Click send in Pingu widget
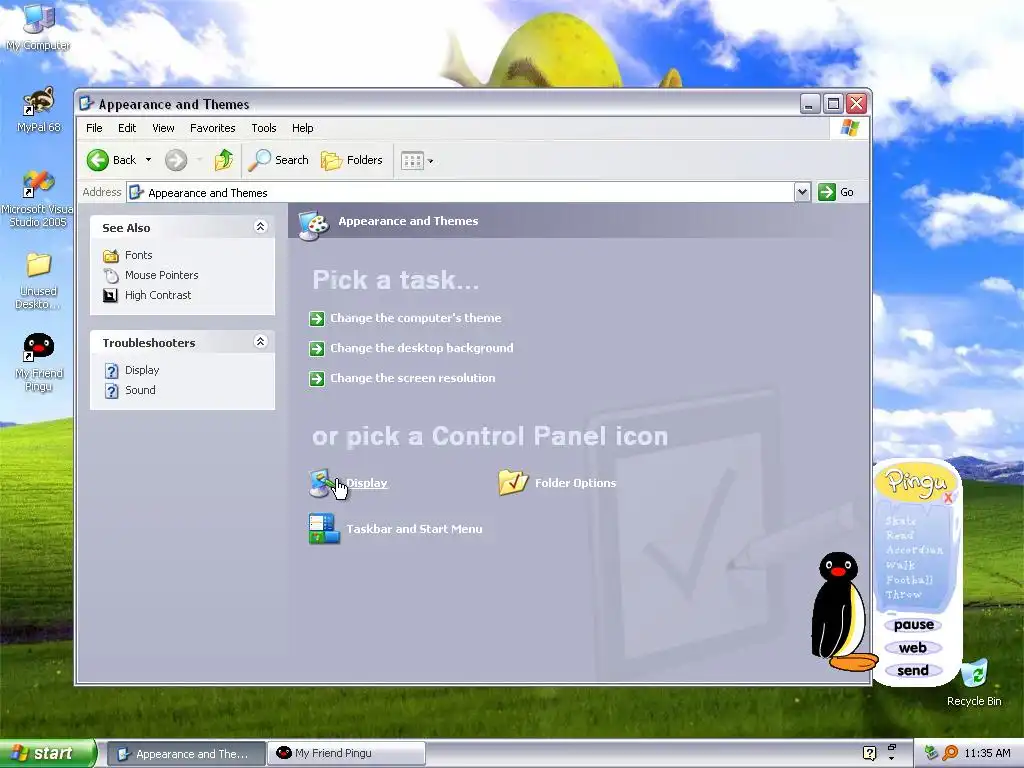The image size is (1024, 768). pyautogui.click(x=913, y=671)
